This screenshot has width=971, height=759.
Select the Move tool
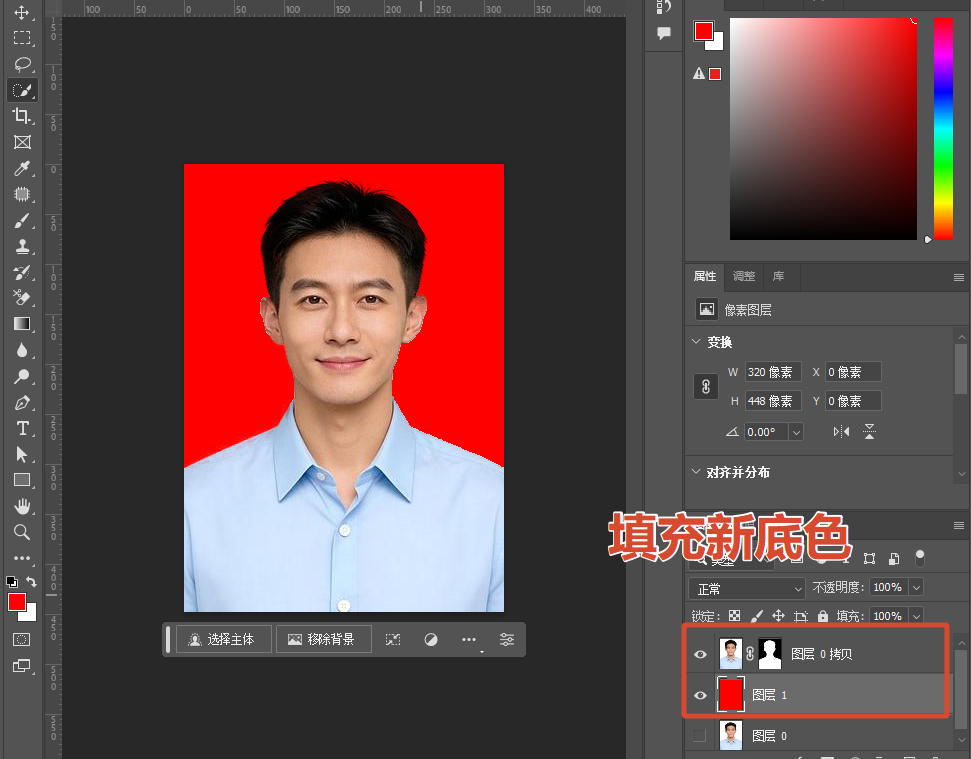[22, 12]
